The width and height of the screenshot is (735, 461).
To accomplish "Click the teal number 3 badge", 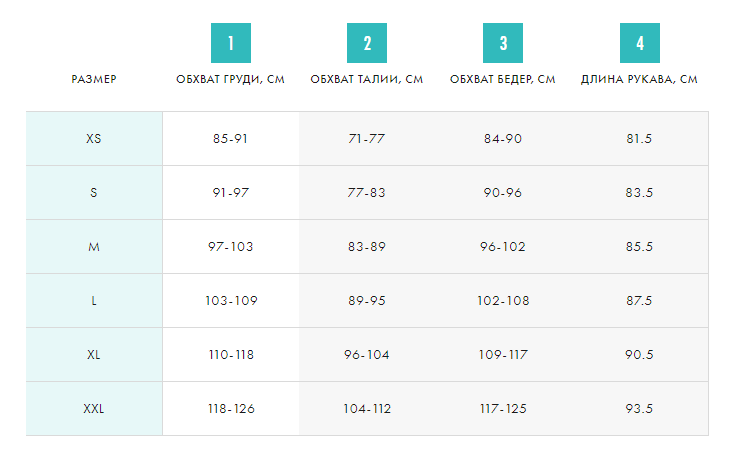I will [503, 44].
